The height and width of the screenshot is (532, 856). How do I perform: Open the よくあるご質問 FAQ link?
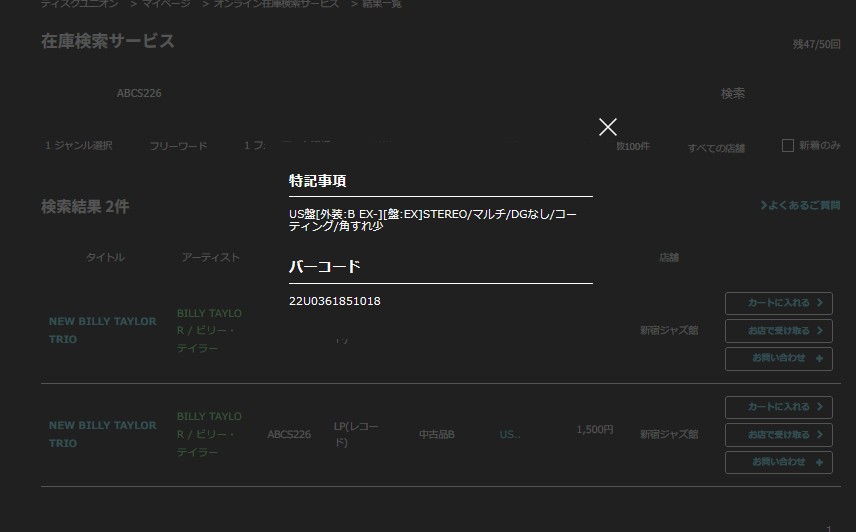[800, 206]
